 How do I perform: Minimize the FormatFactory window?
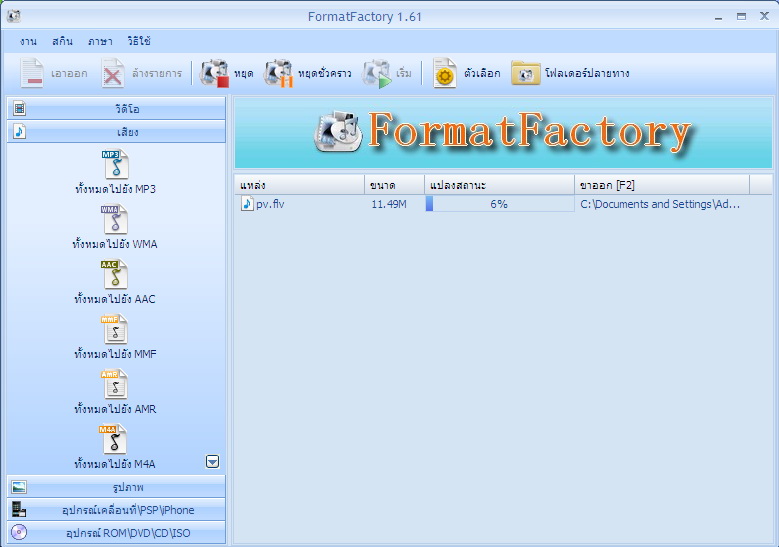718,17
